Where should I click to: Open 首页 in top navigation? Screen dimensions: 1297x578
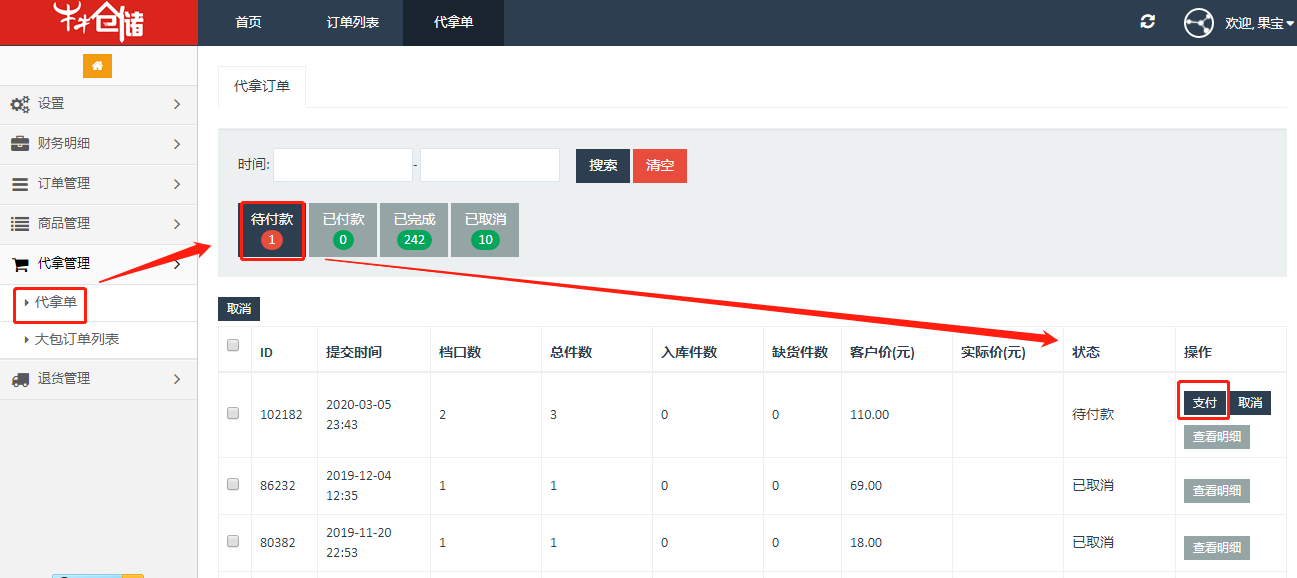point(249,22)
